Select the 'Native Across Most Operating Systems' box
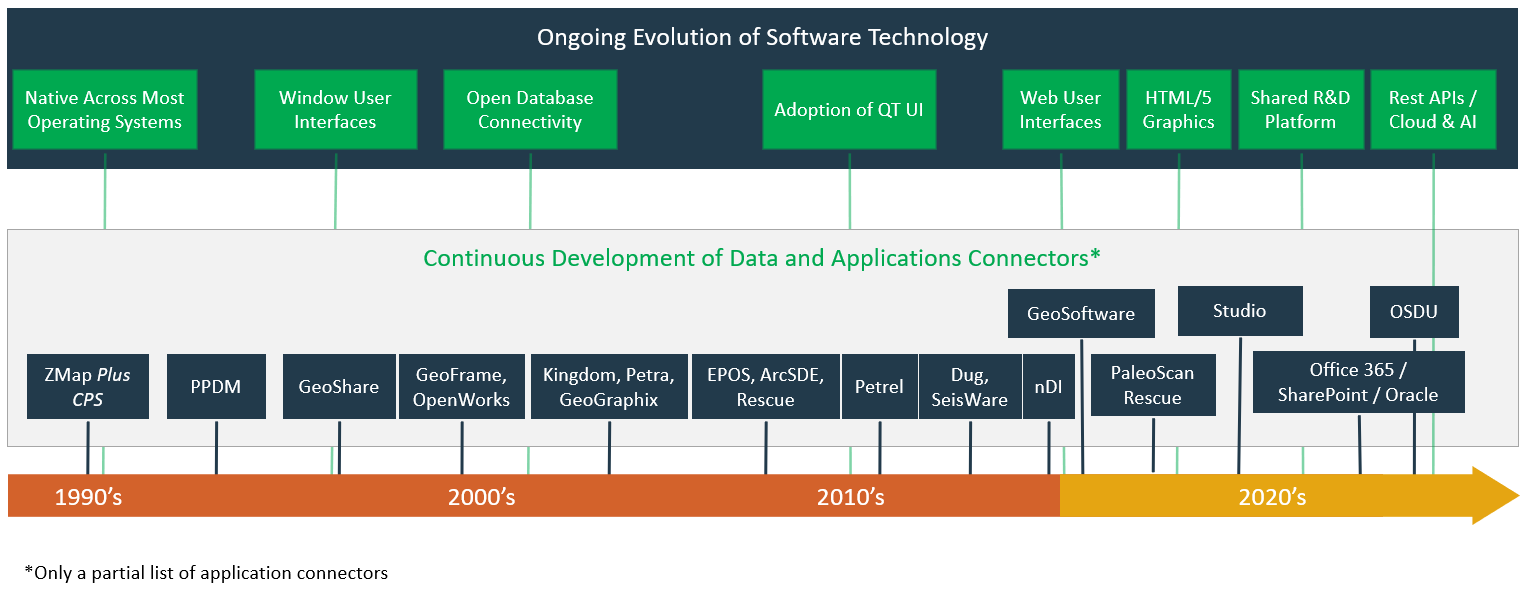 click(x=105, y=110)
